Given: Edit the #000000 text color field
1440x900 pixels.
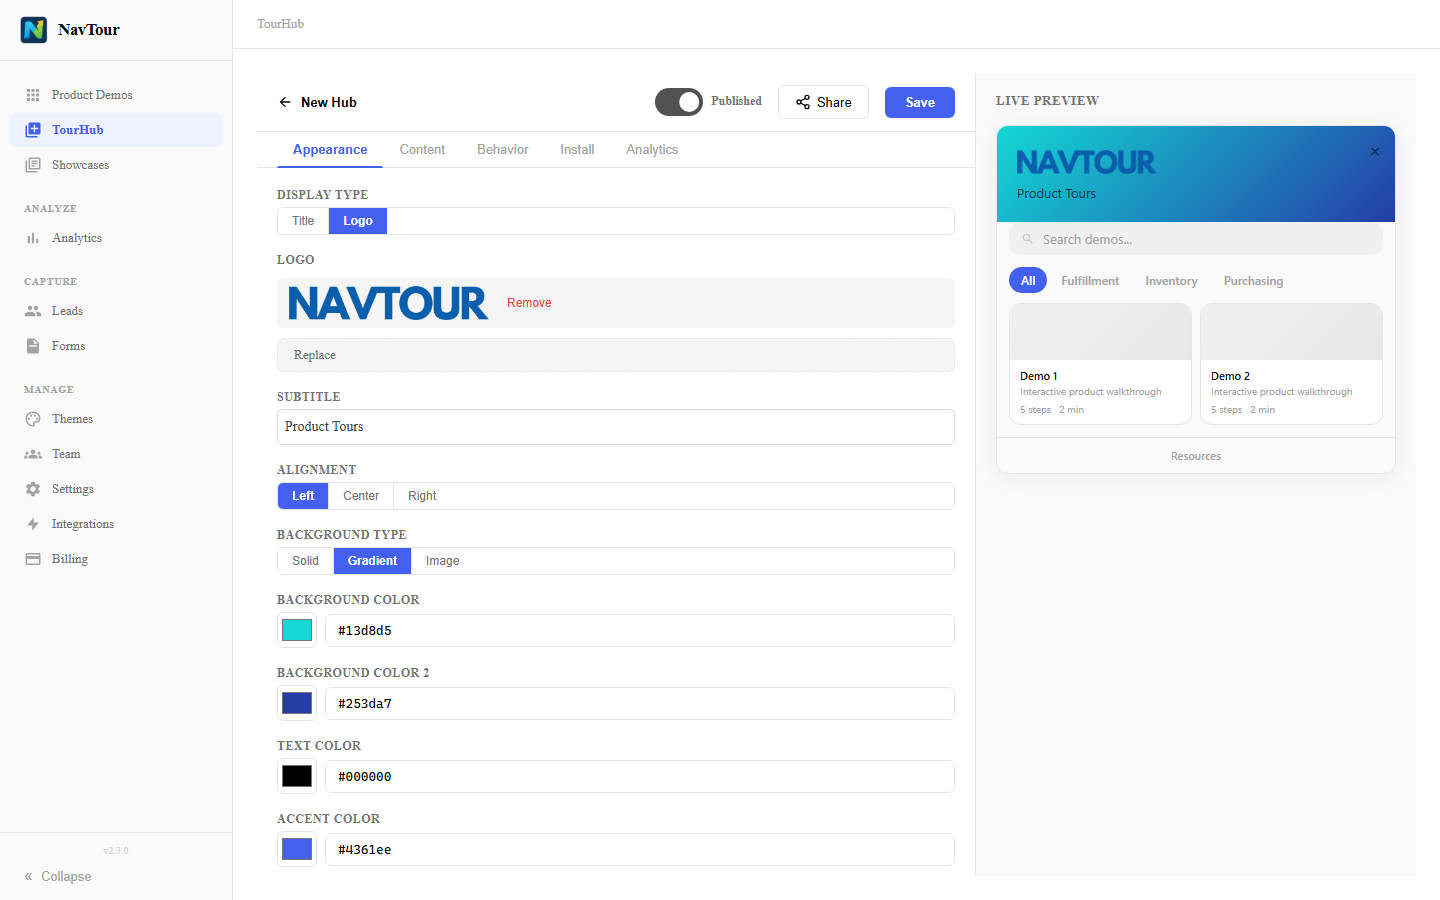Looking at the screenshot, I should pos(640,777).
